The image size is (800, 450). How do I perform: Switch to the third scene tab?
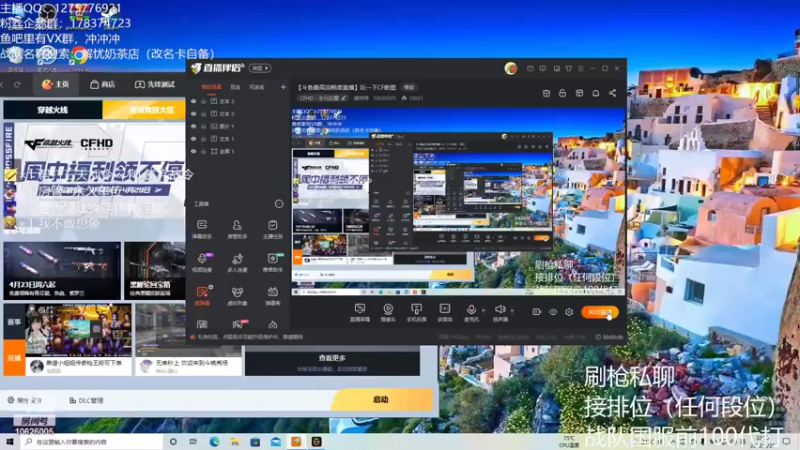(x=257, y=87)
